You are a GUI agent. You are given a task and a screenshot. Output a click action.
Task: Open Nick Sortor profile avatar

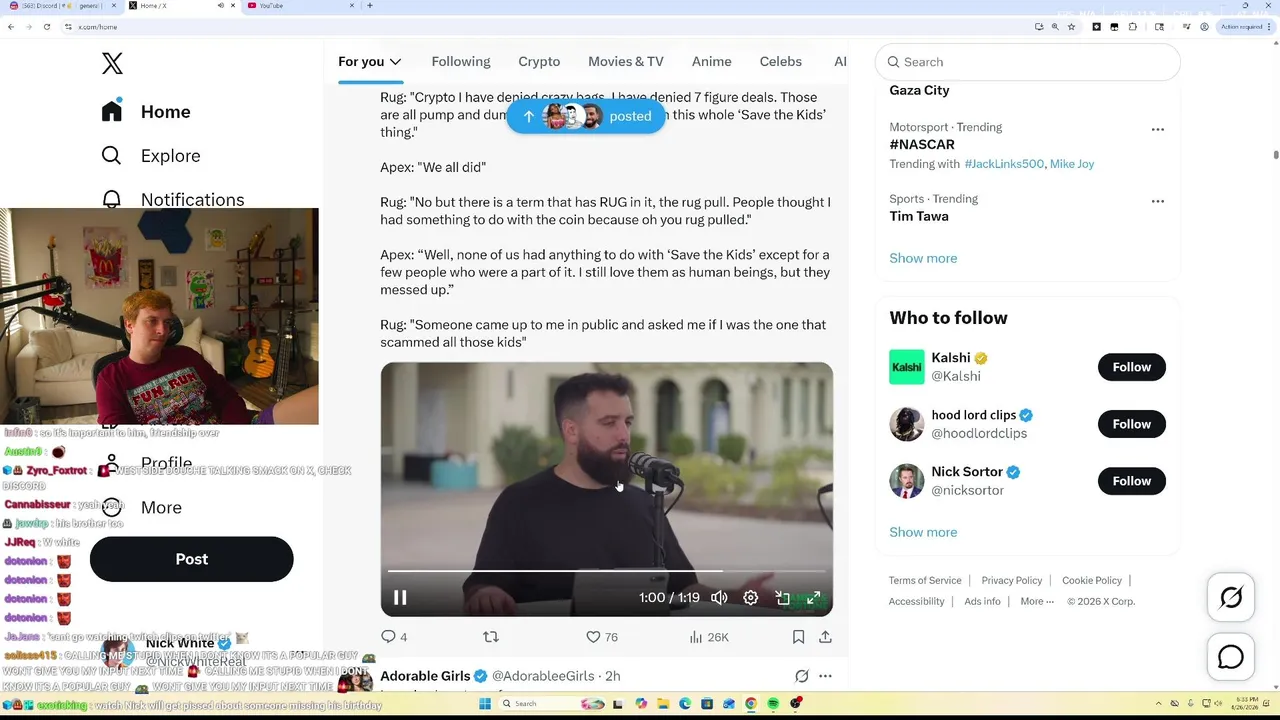pos(907,481)
